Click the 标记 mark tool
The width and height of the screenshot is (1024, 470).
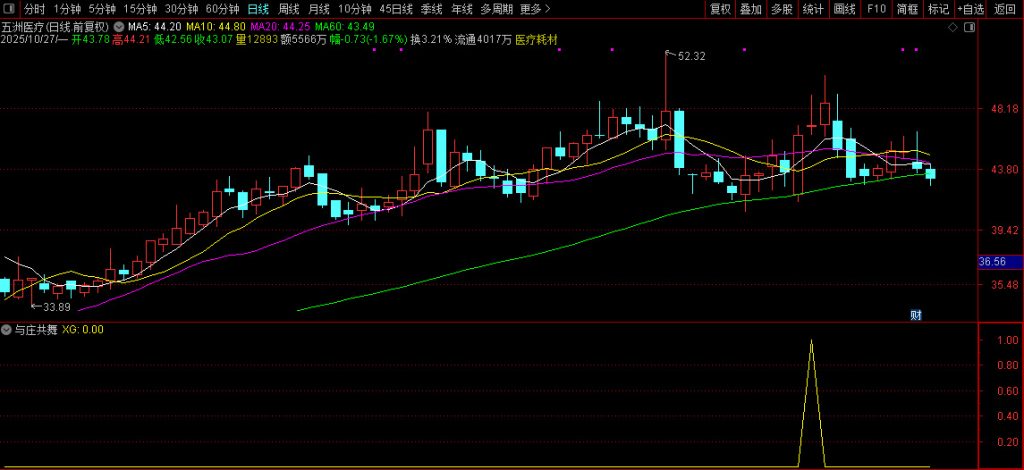tap(938, 9)
